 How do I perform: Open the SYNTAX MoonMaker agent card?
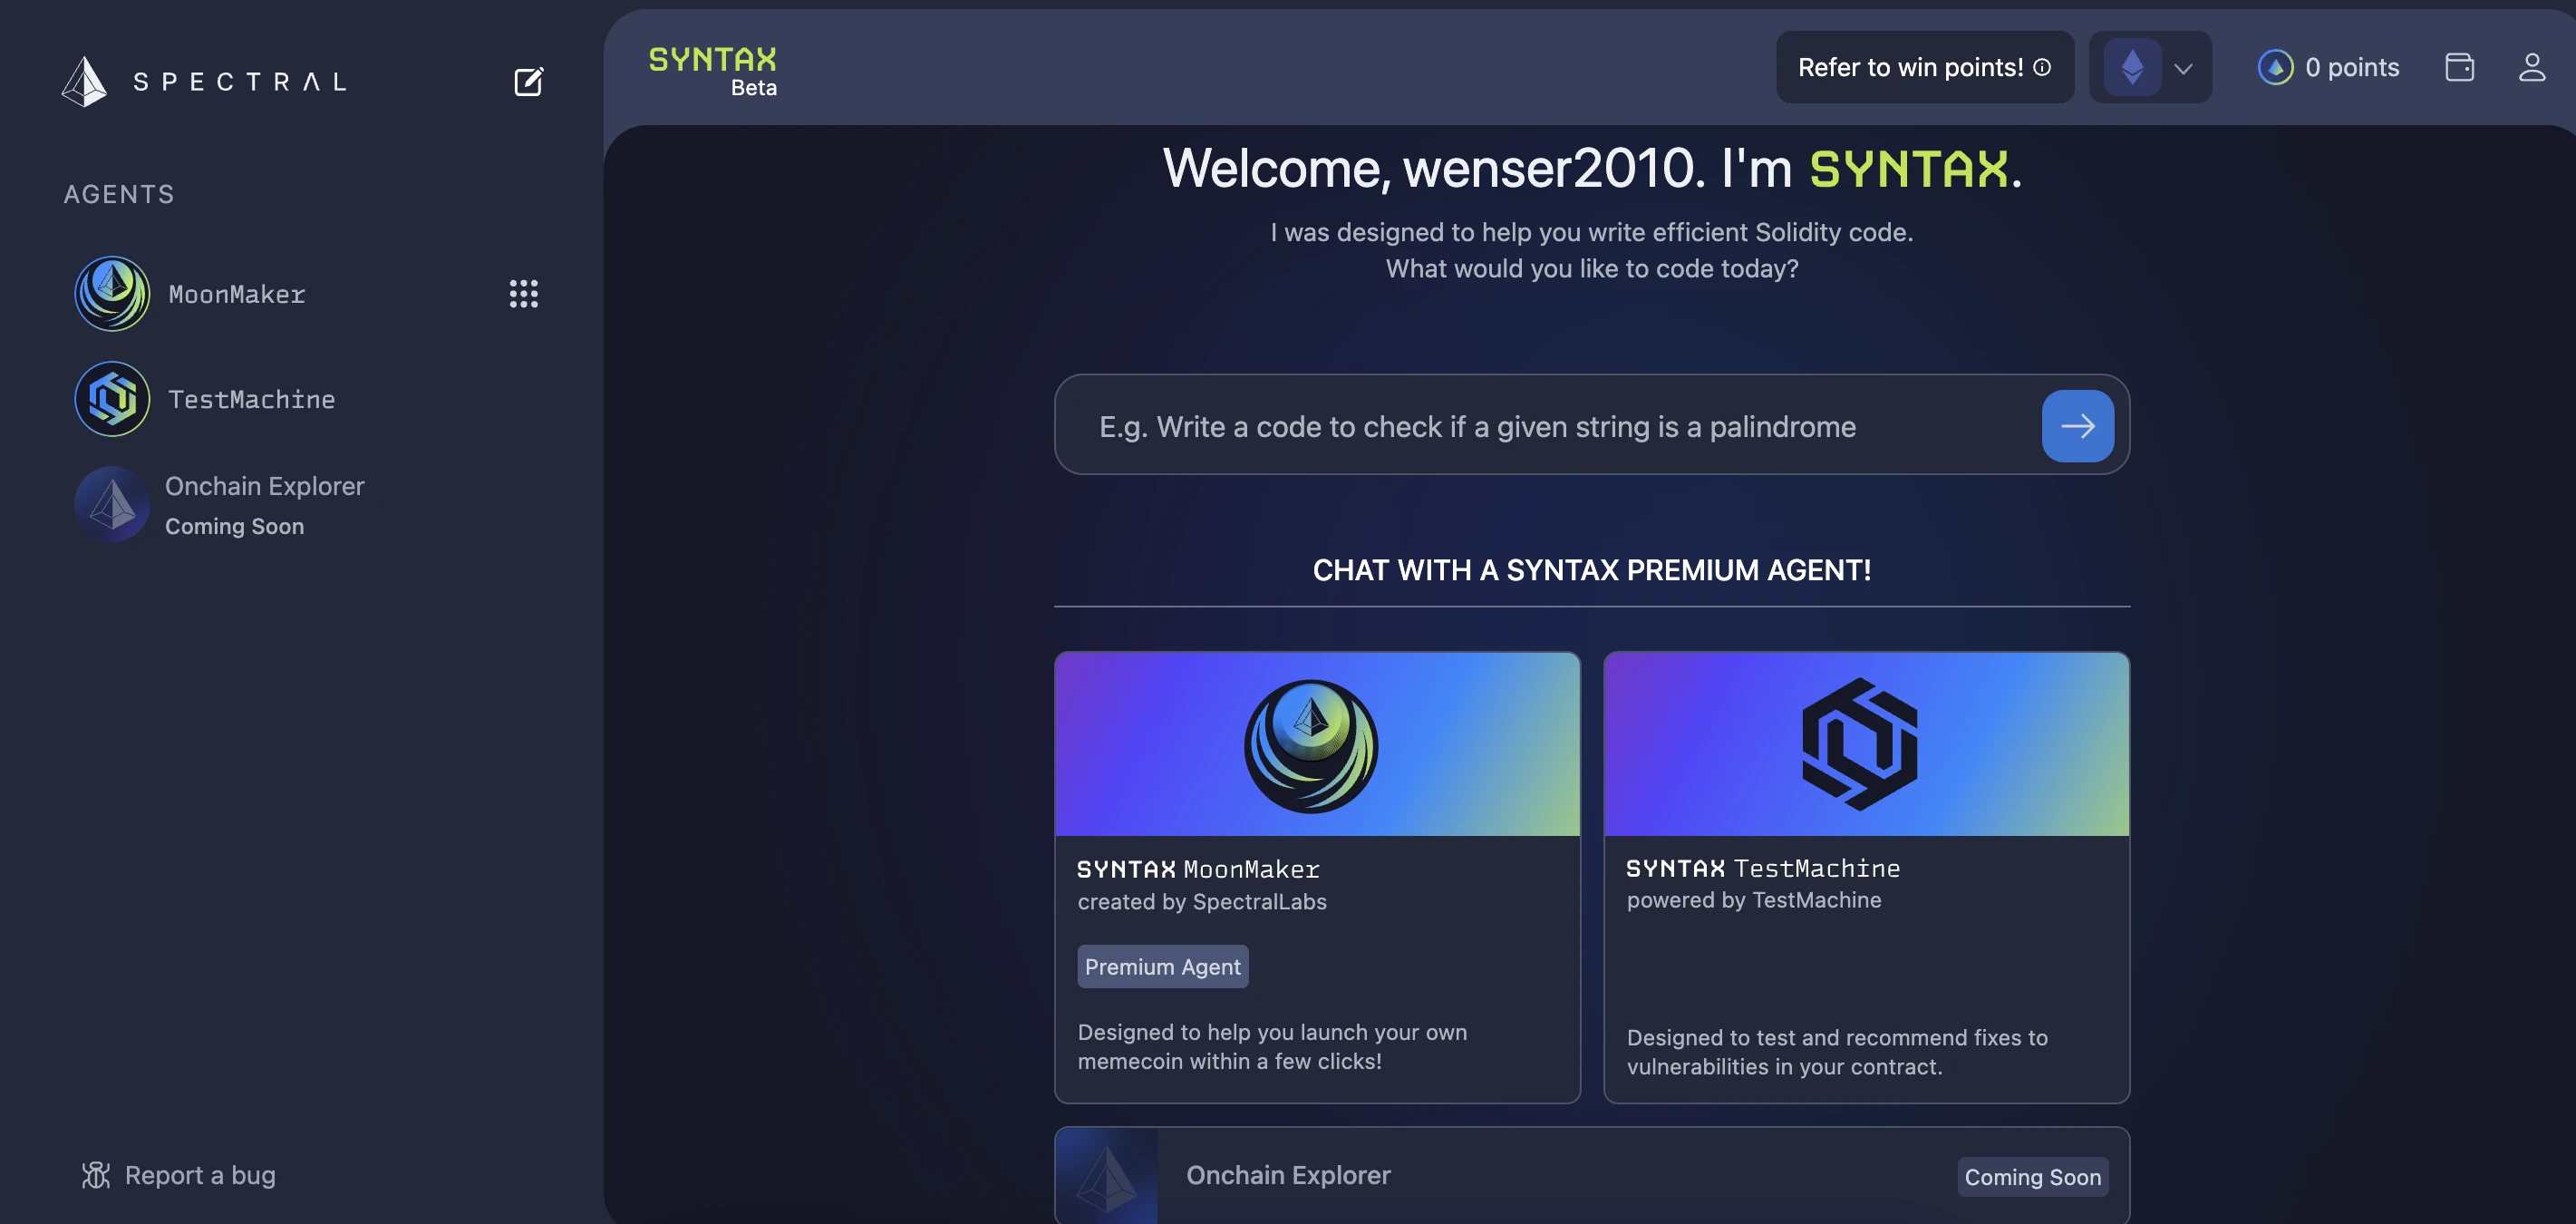[1316, 876]
